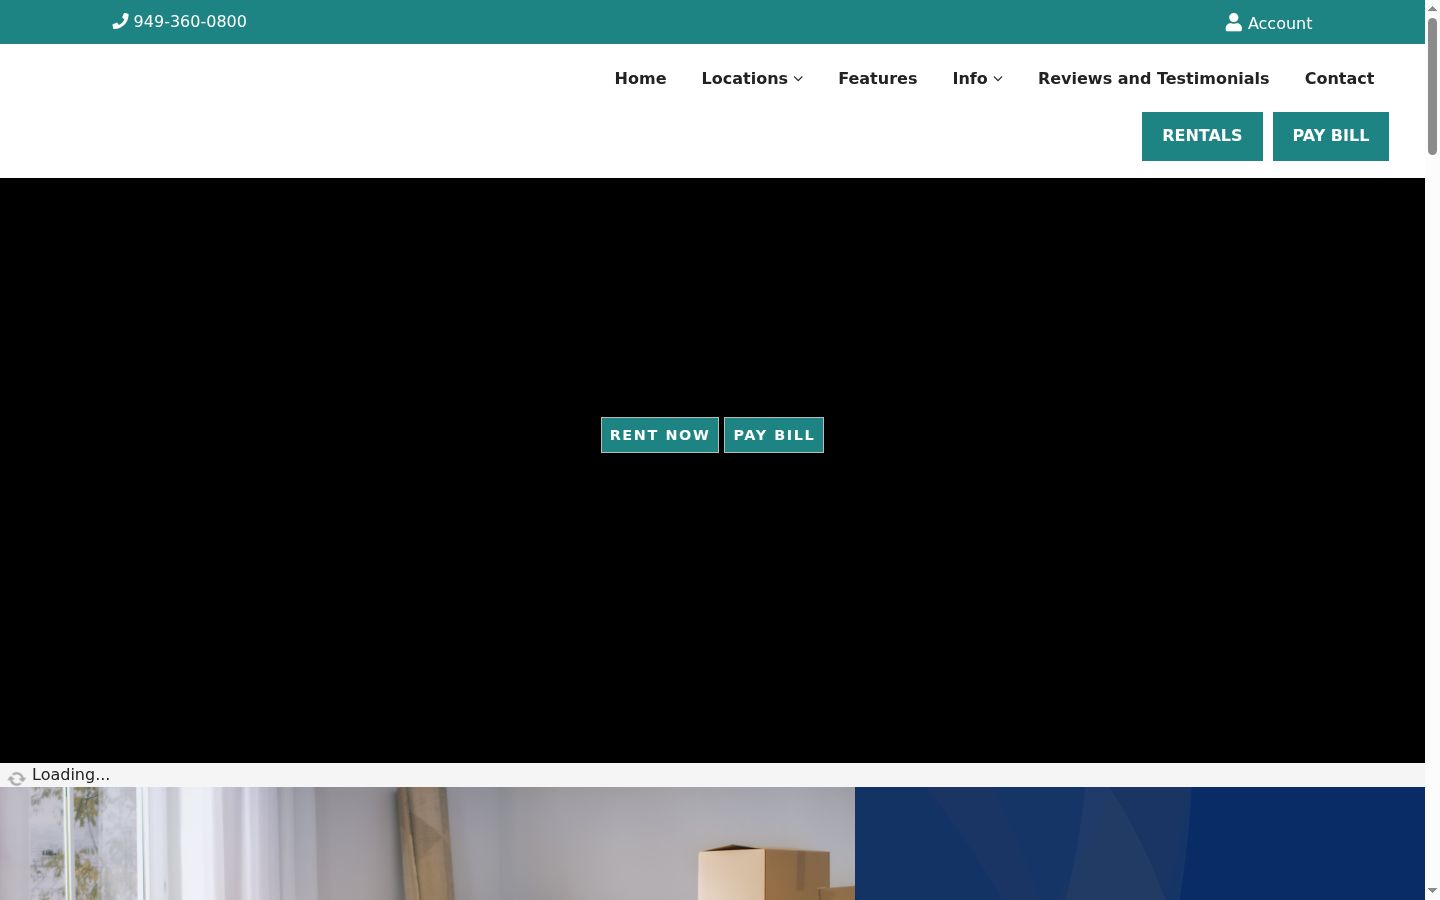Click the PAY BILL button in header
Viewport: 1440px width, 900px height.
(1331, 136)
